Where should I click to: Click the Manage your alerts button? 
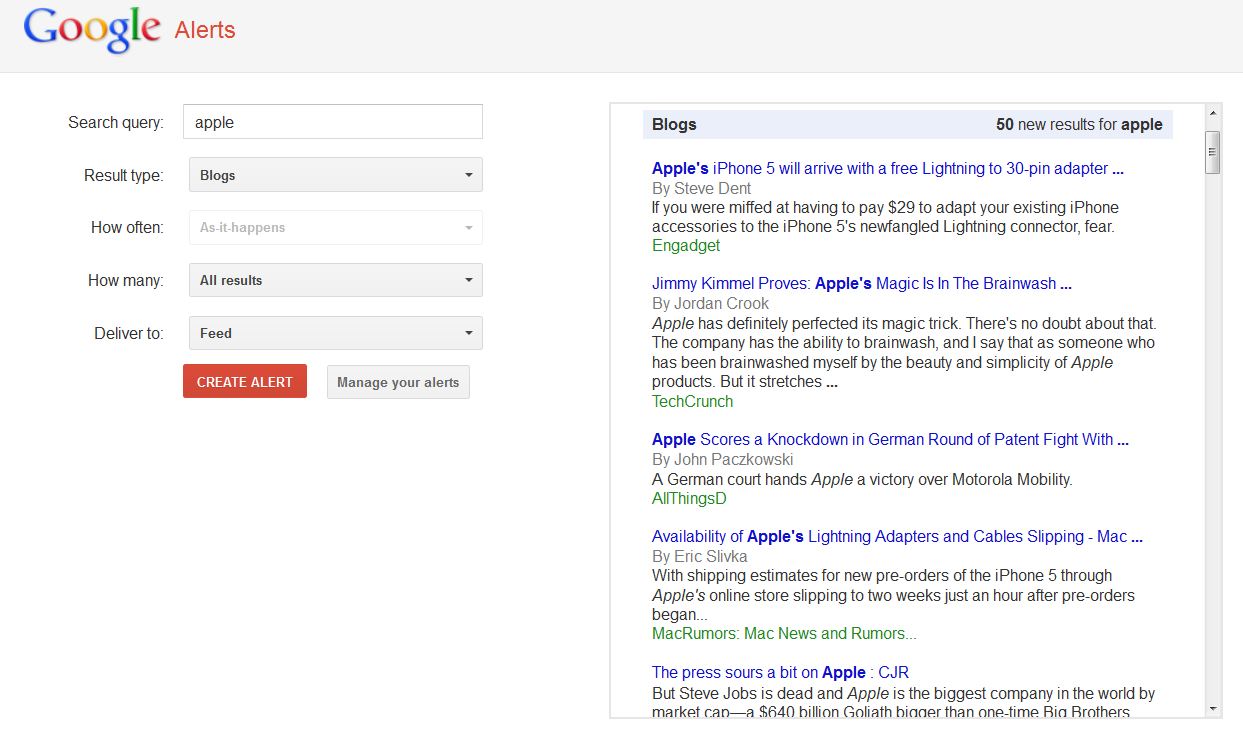(x=398, y=382)
